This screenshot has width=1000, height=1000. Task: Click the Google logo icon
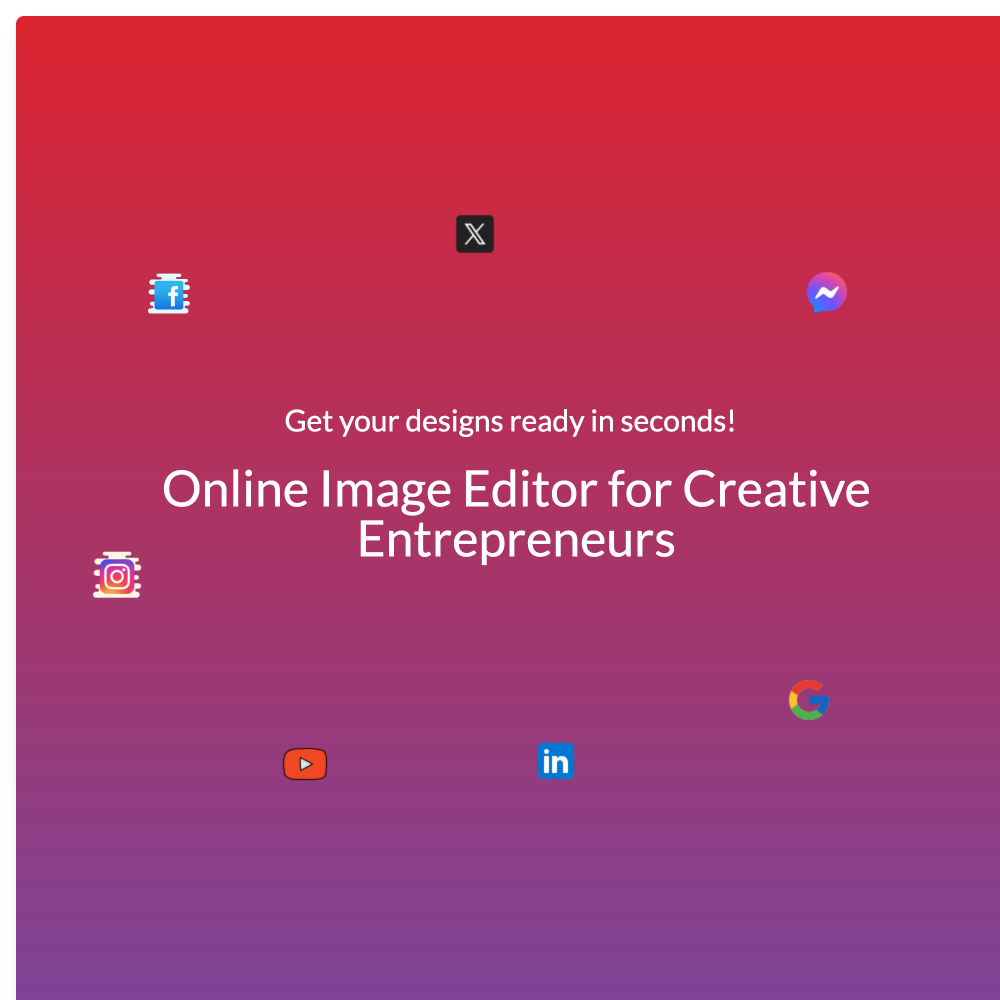[x=809, y=700]
